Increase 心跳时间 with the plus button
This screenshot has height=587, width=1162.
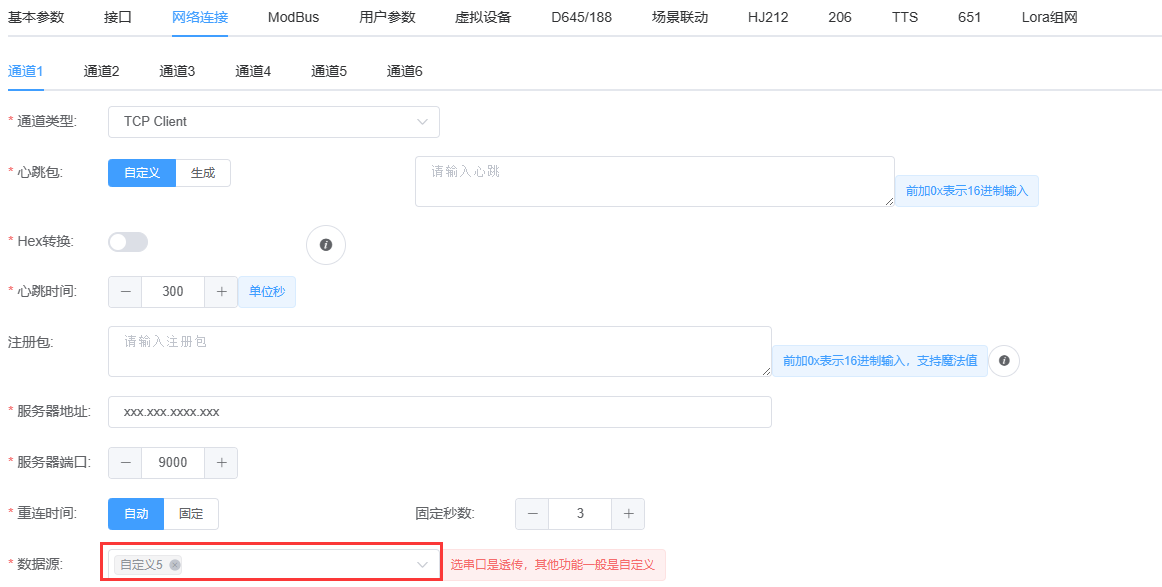coord(221,292)
